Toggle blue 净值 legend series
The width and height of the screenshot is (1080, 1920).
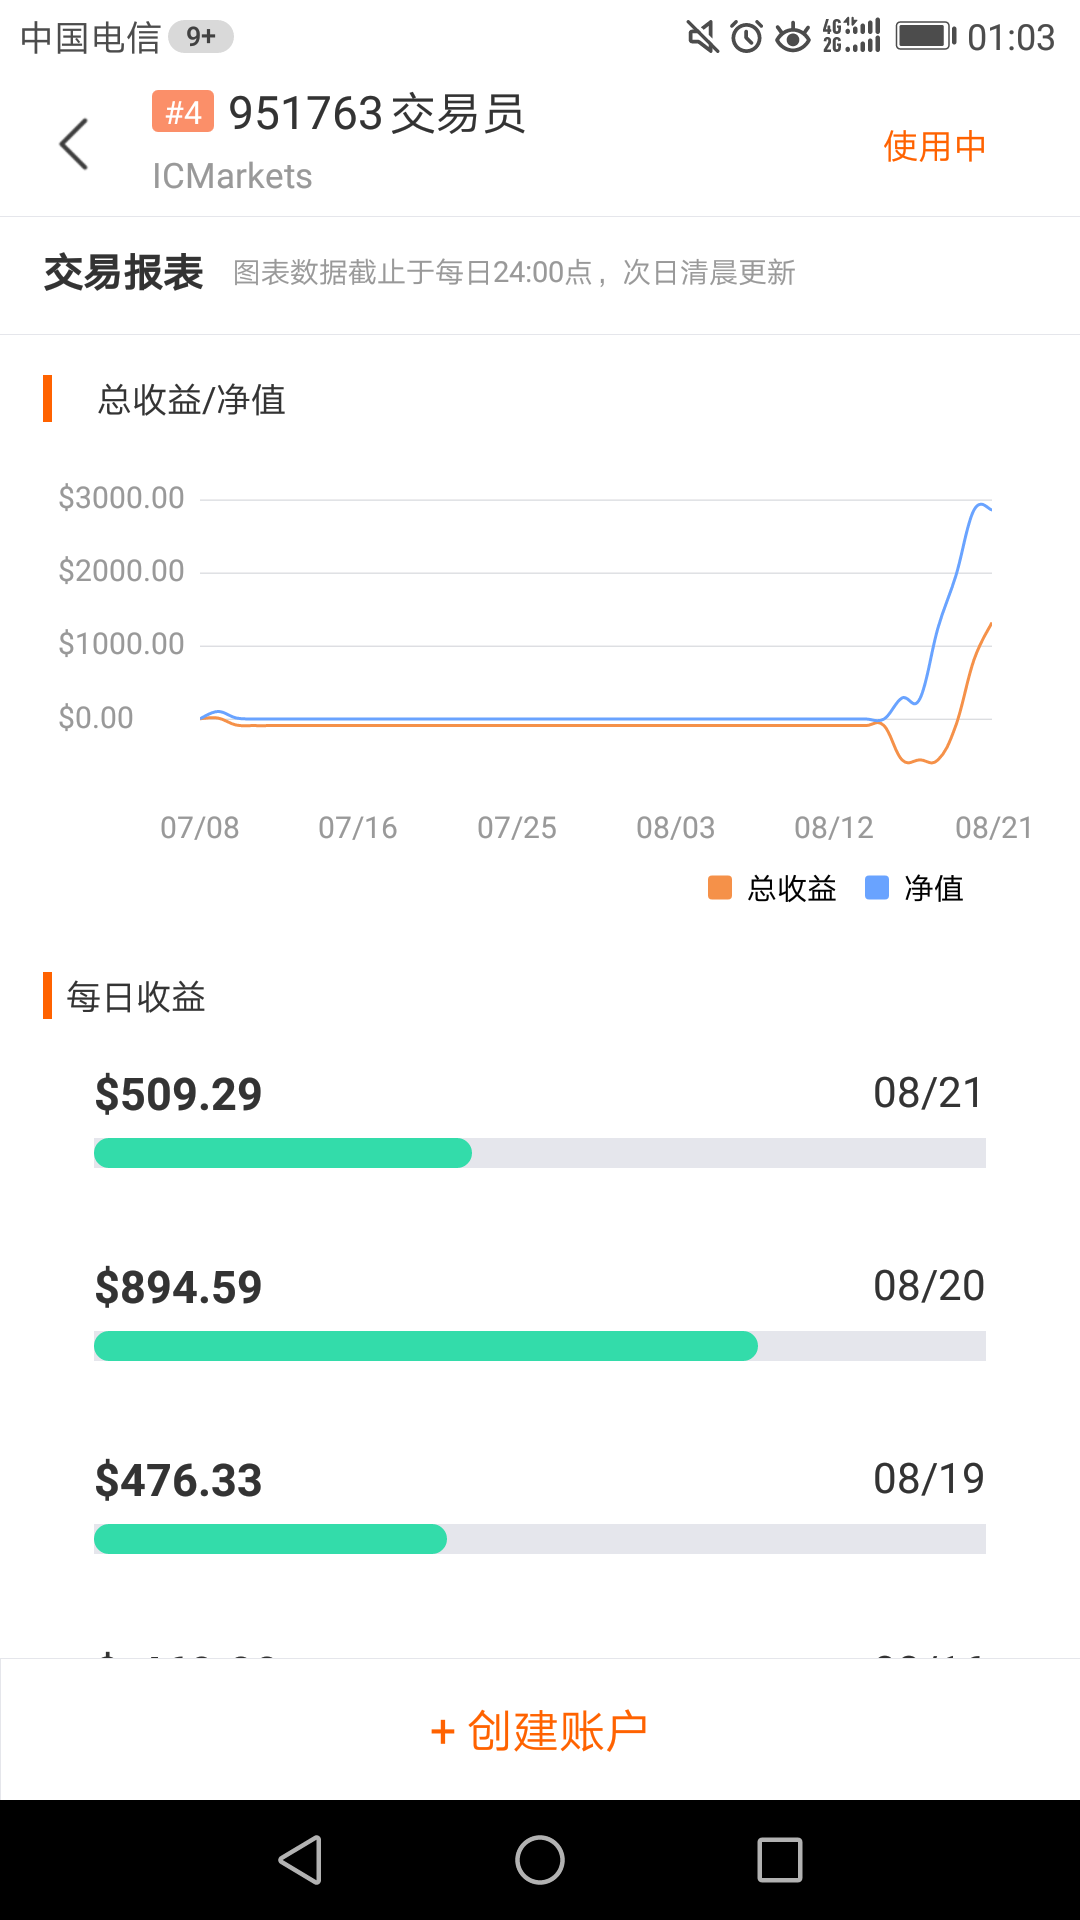pyautogui.click(x=914, y=888)
